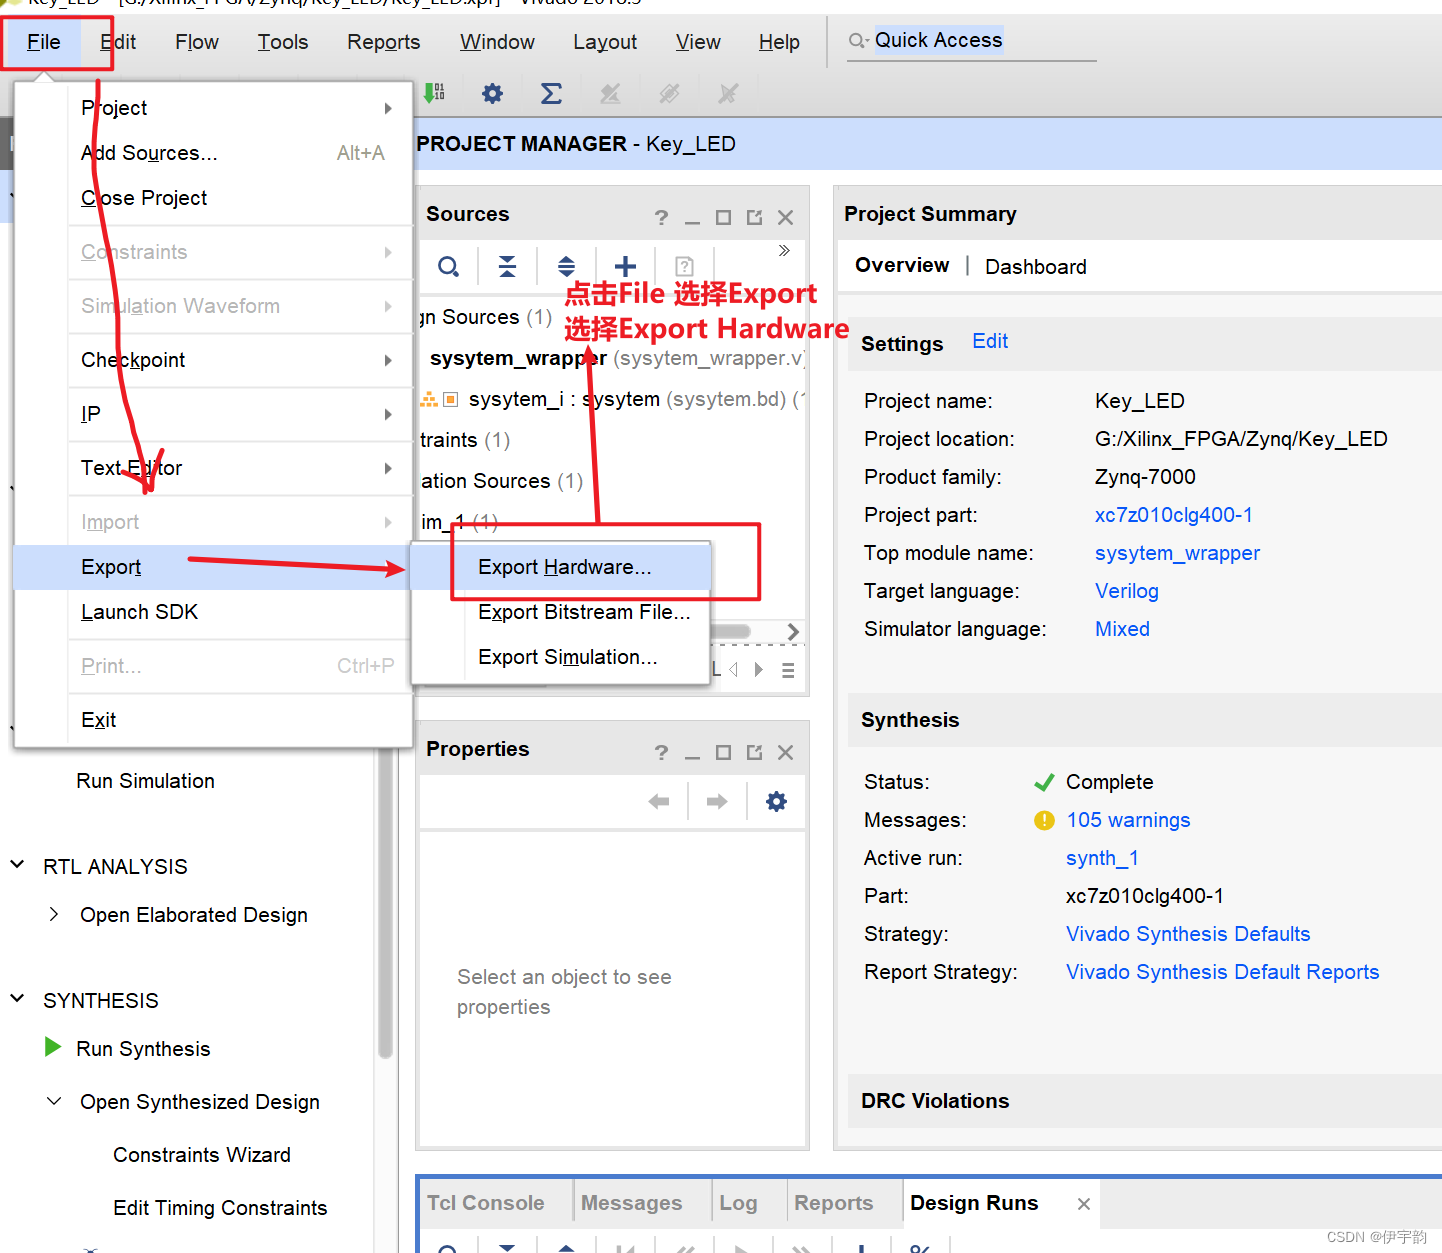Click Verilog target language link

(1127, 591)
